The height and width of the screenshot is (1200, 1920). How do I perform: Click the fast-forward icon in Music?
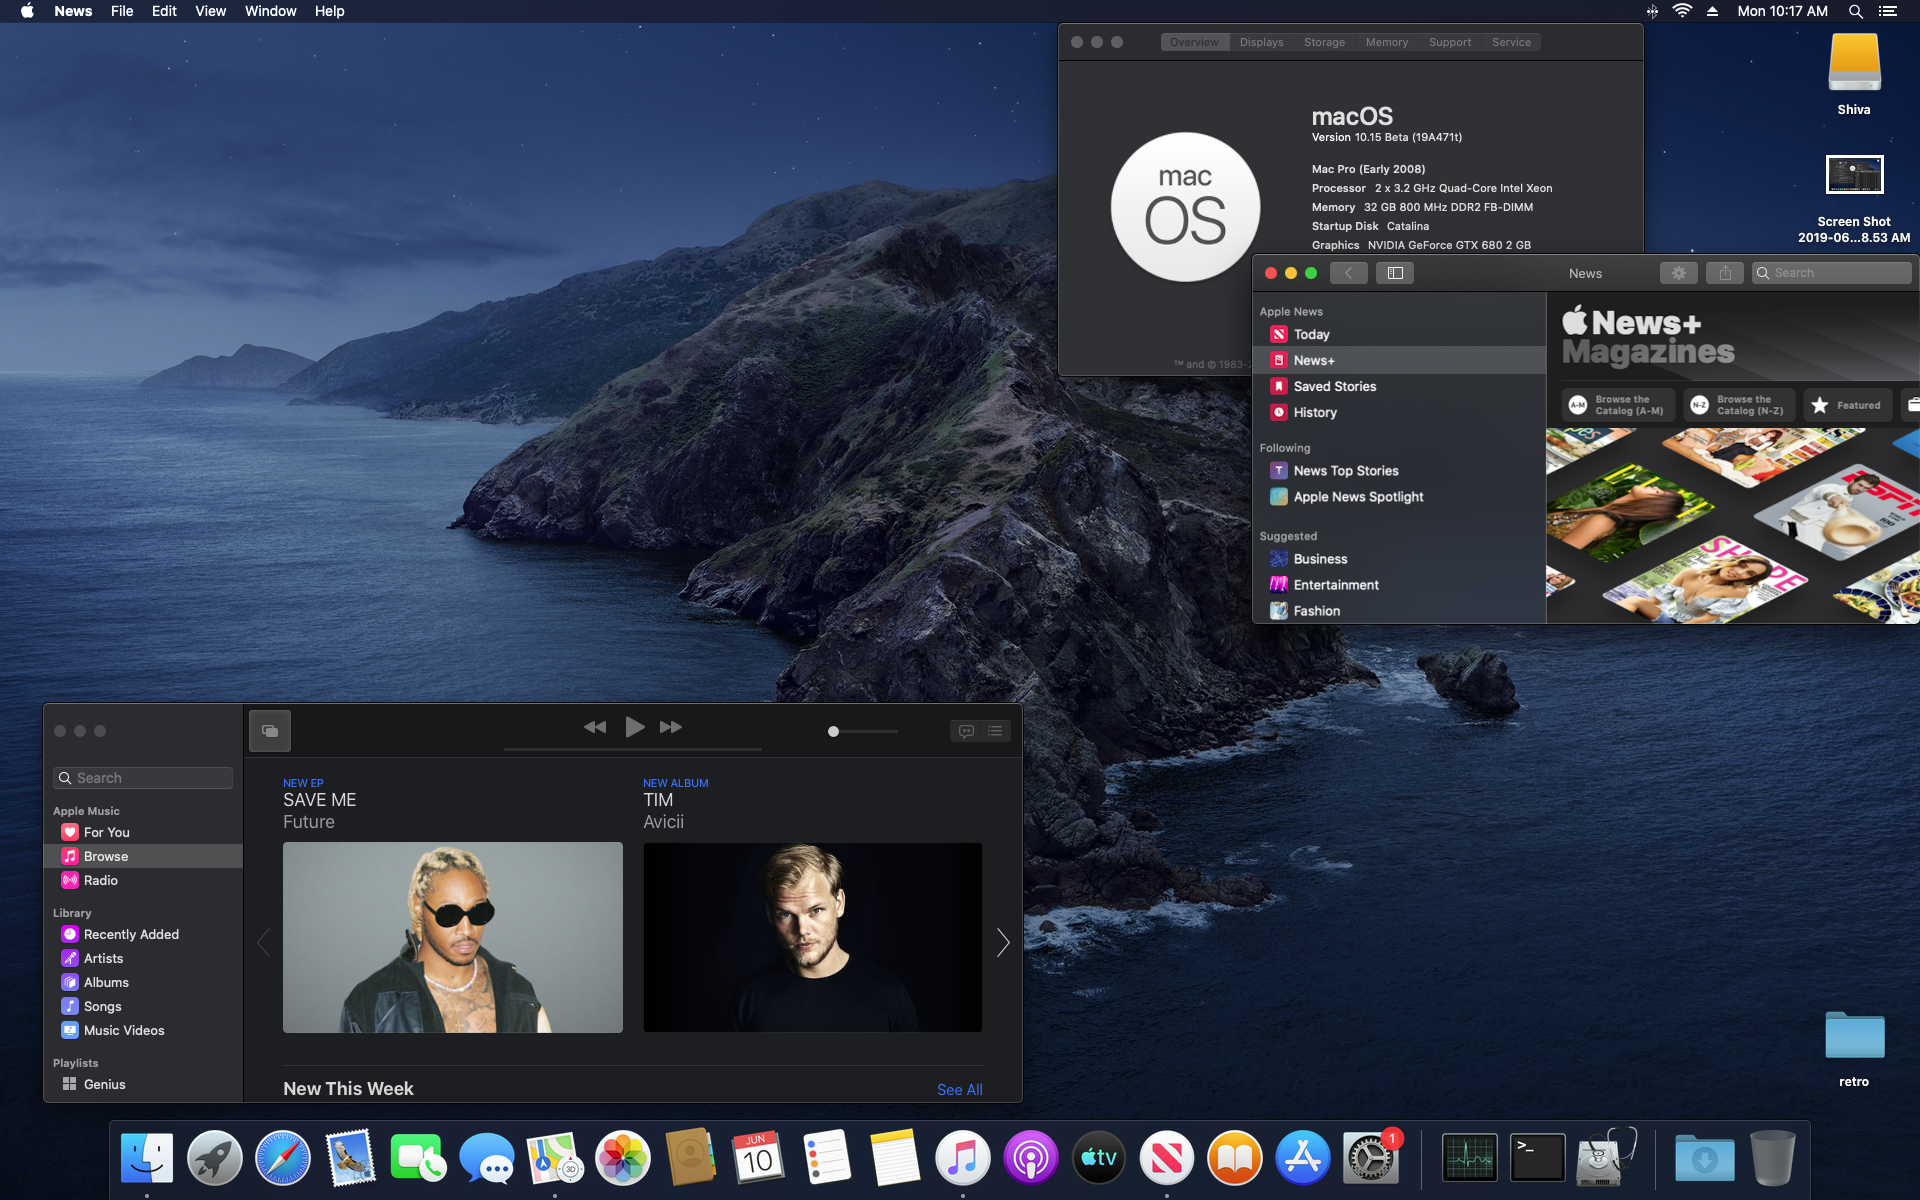(x=671, y=727)
